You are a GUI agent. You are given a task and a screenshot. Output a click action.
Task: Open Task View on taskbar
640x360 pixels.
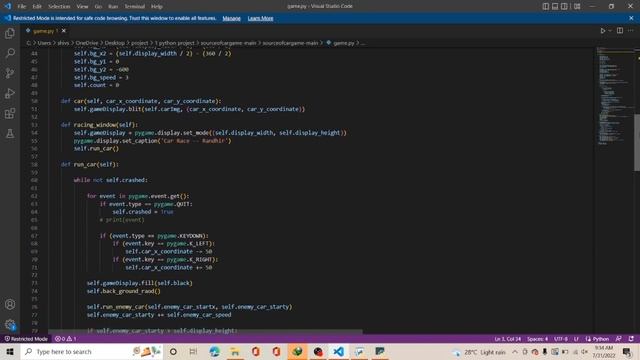(x=193, y=351)
